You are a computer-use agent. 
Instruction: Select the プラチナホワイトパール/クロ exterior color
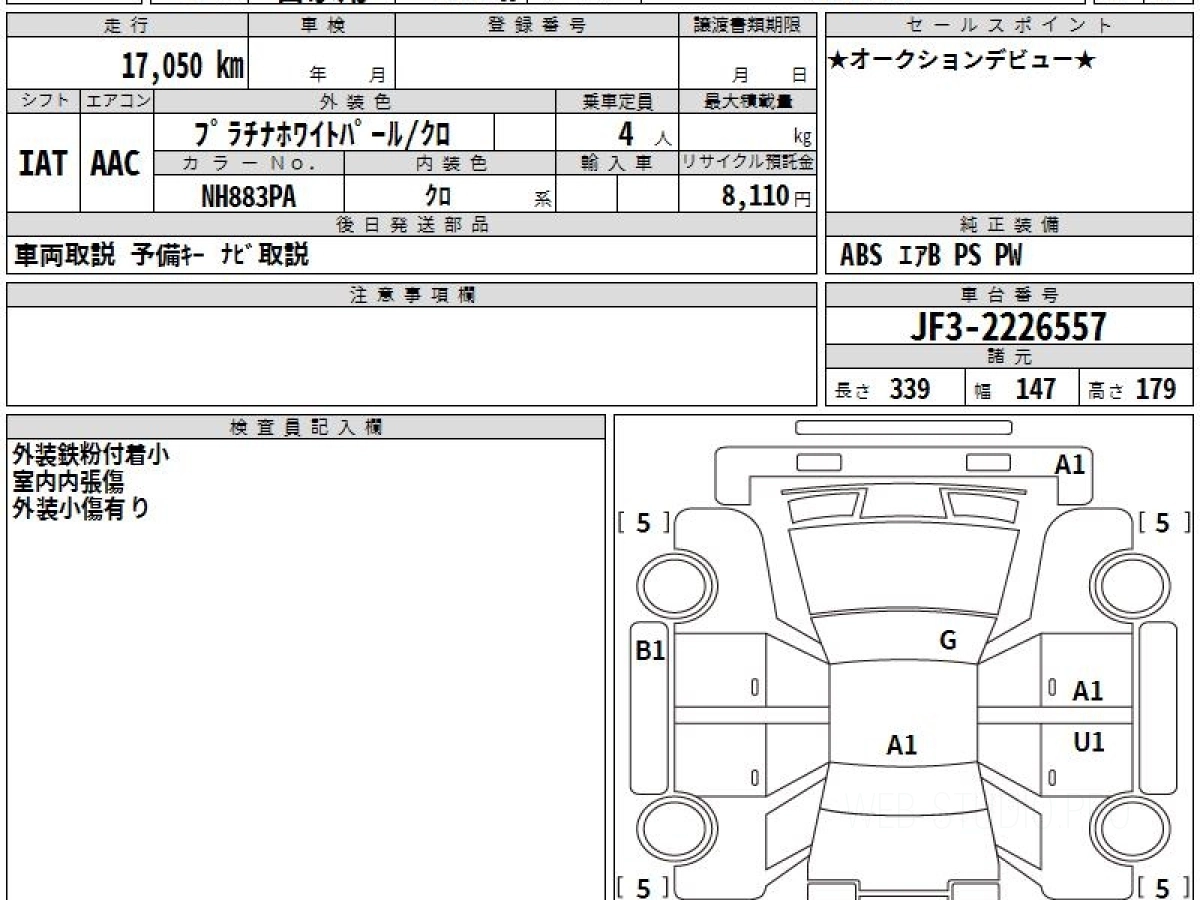[322, 132]
